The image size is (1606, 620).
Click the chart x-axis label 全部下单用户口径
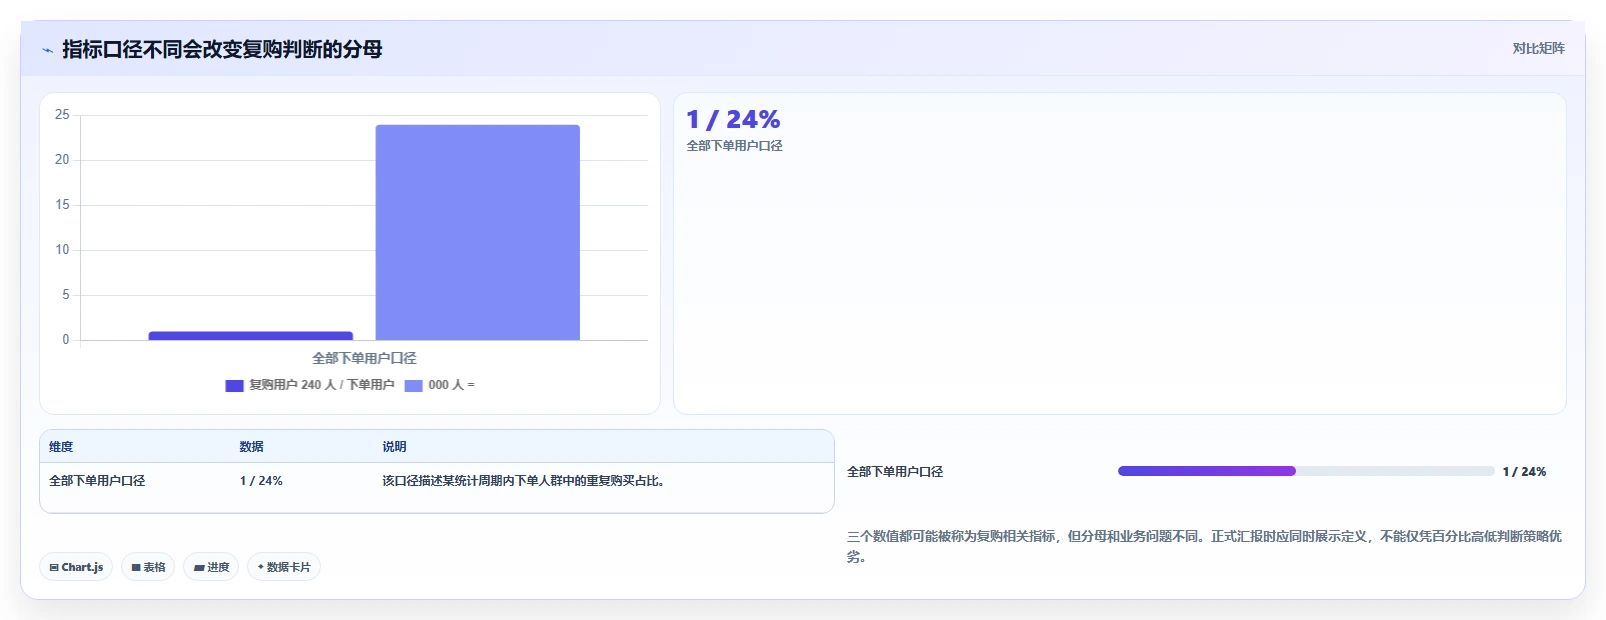click(x=364, y=358)
